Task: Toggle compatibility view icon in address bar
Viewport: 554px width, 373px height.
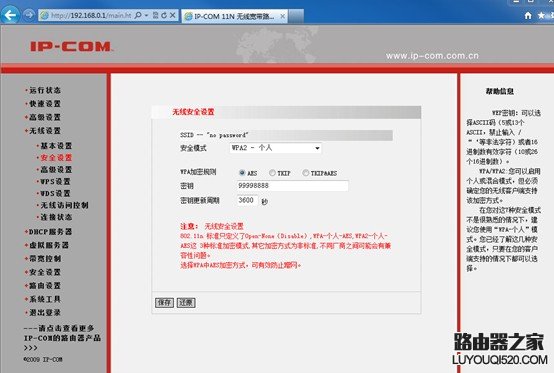Action: [x=155, y=15]
